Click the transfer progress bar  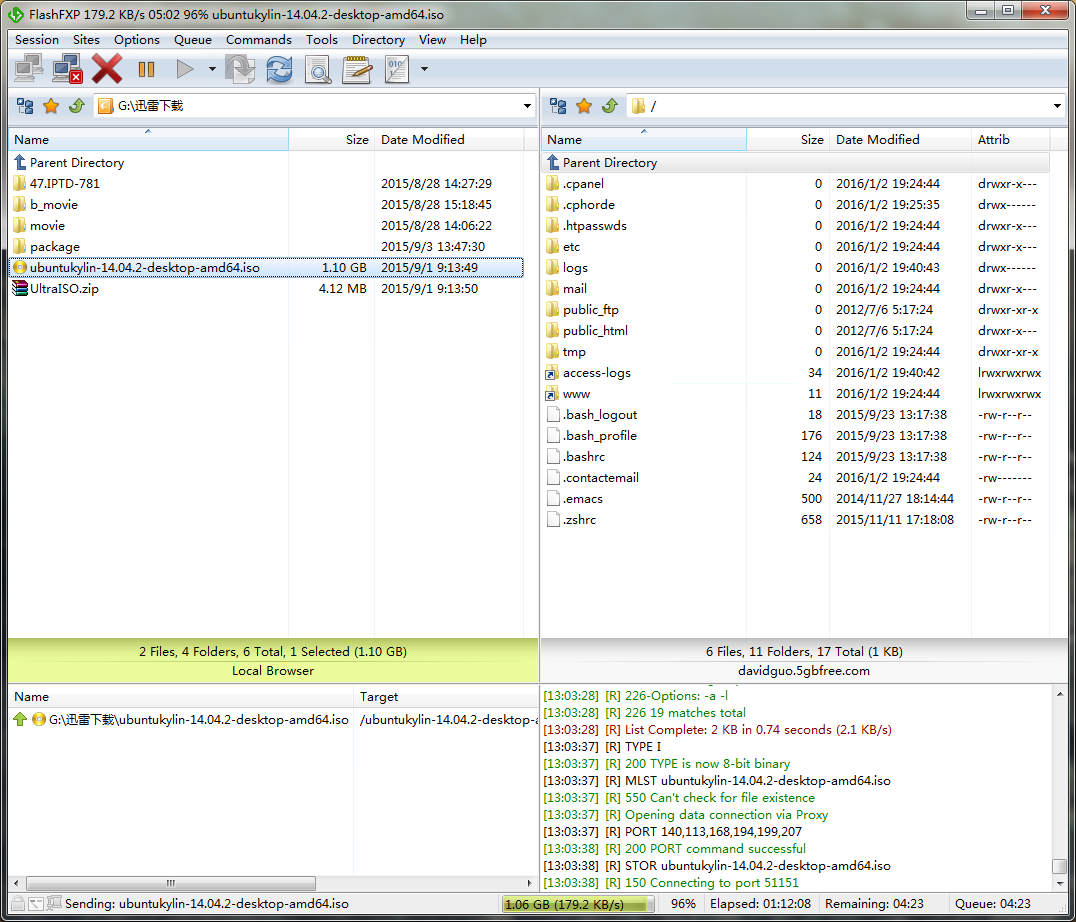coord(578,904)
